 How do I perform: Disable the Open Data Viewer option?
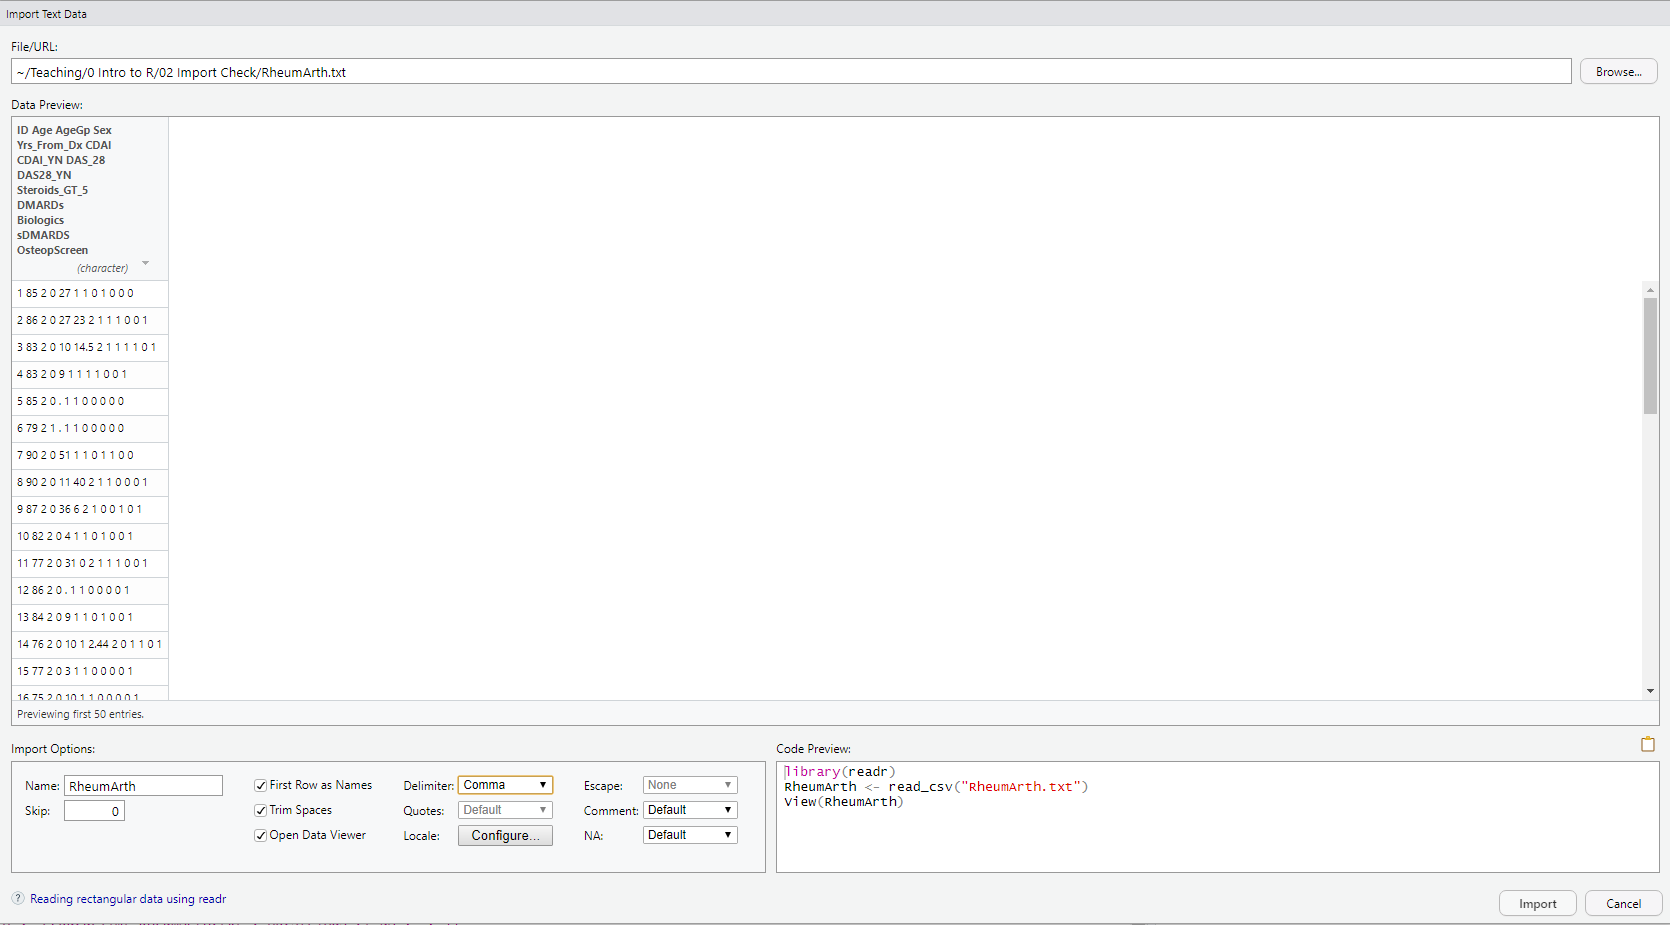pos(261,836)
